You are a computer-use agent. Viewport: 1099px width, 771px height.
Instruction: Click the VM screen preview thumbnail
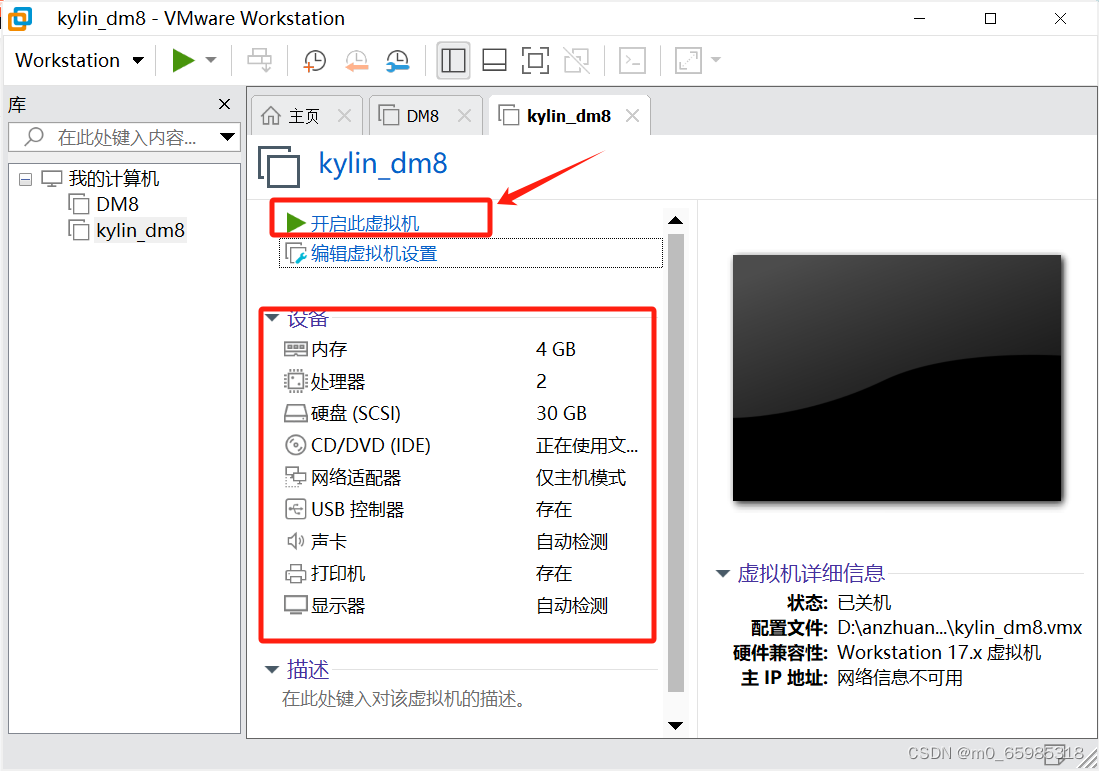(897, 378)
